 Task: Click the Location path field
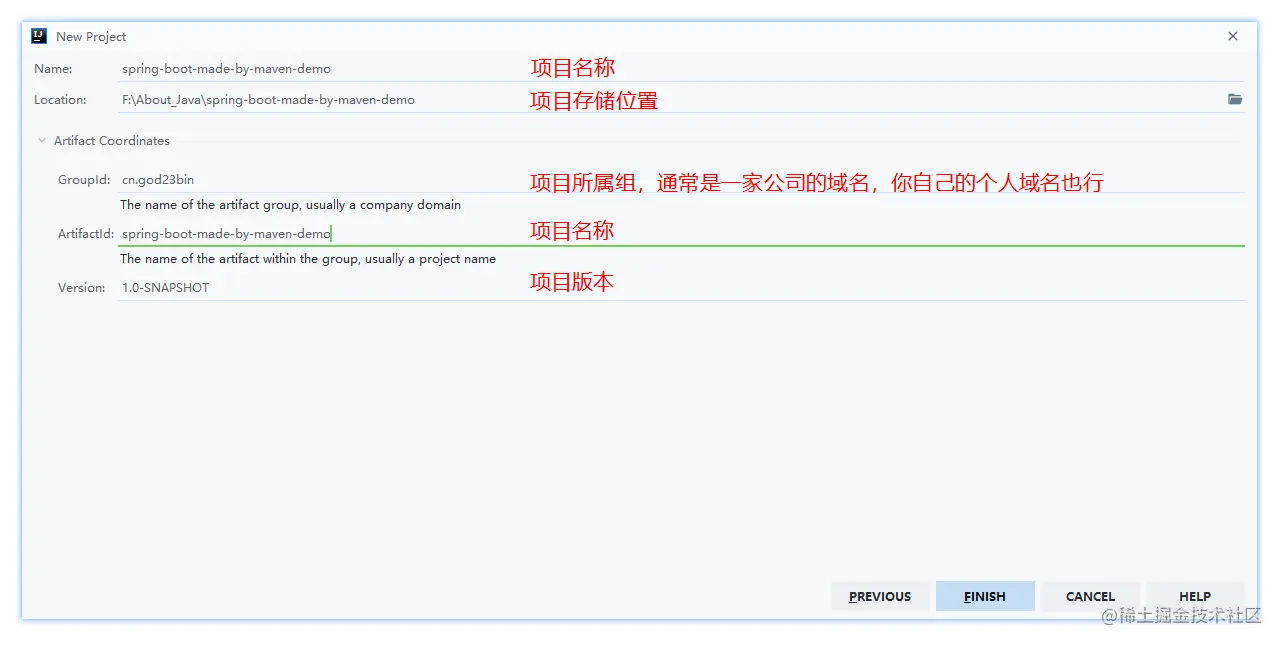(670, 100)
